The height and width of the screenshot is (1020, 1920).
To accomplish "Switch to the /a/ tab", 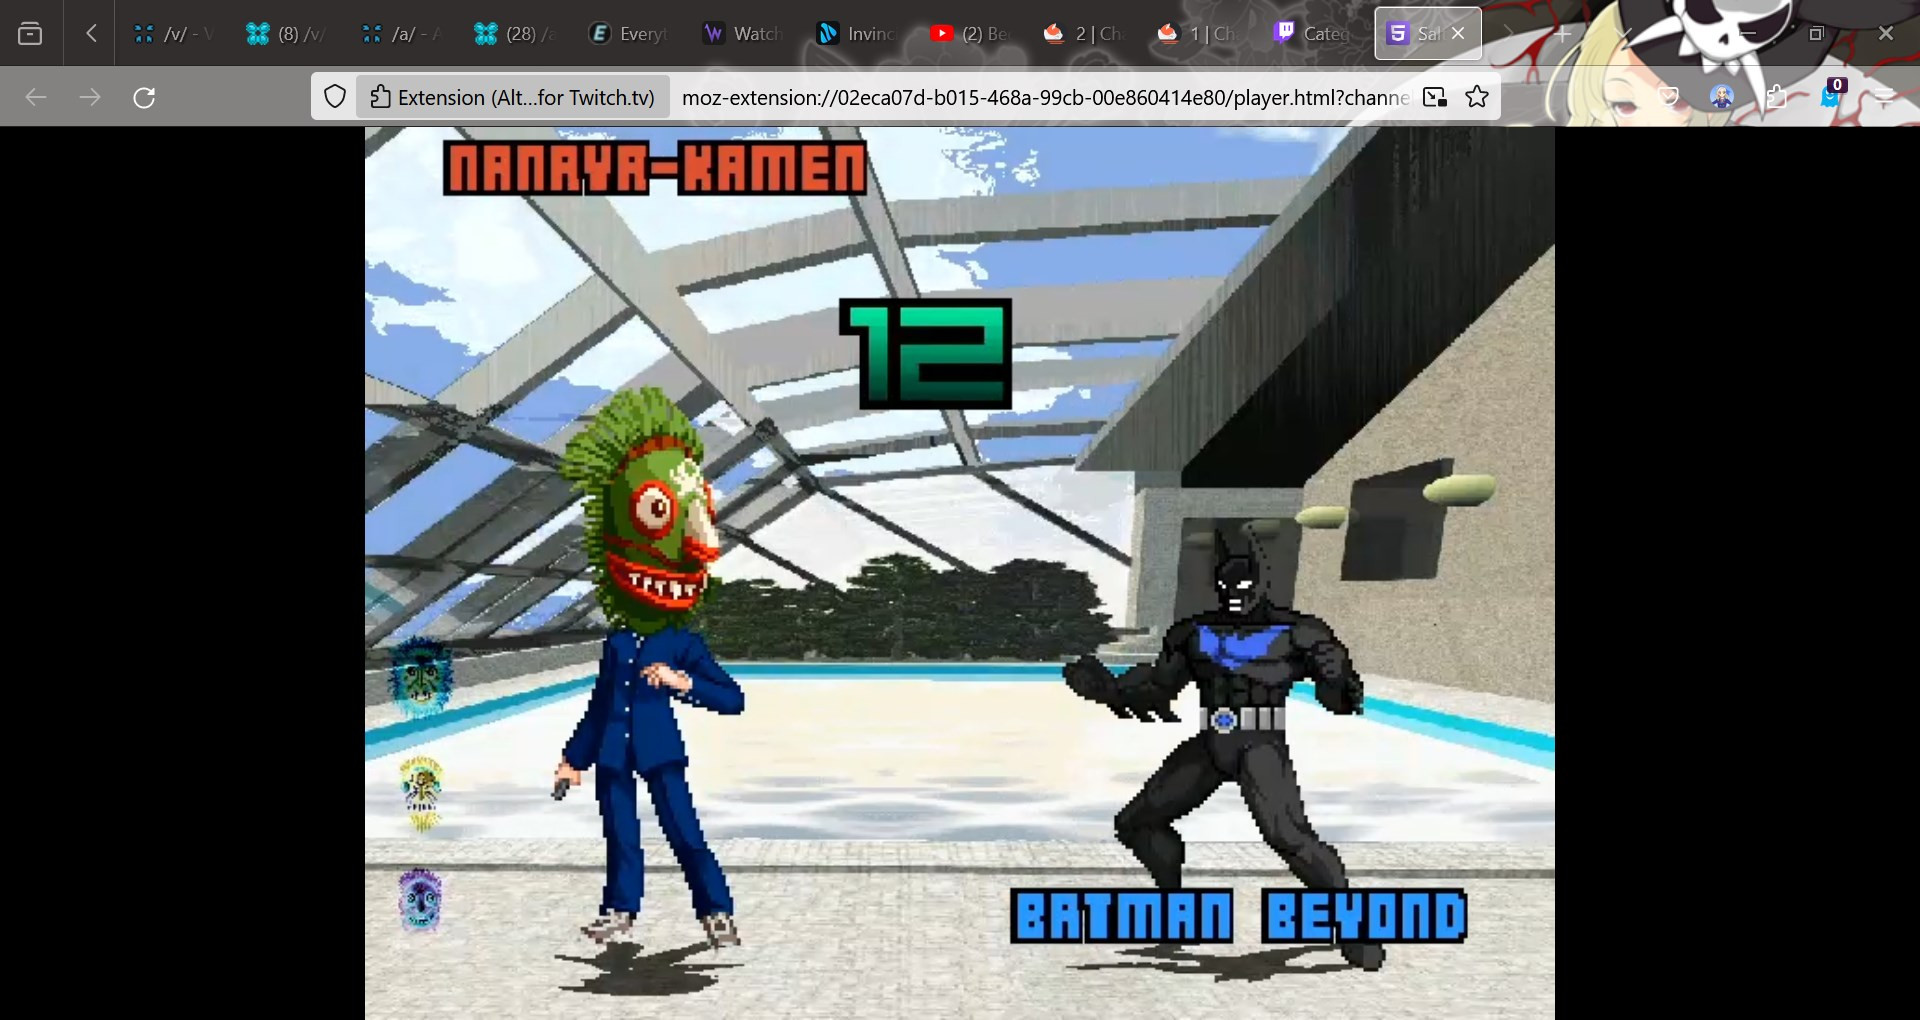I will click(400, 33).
